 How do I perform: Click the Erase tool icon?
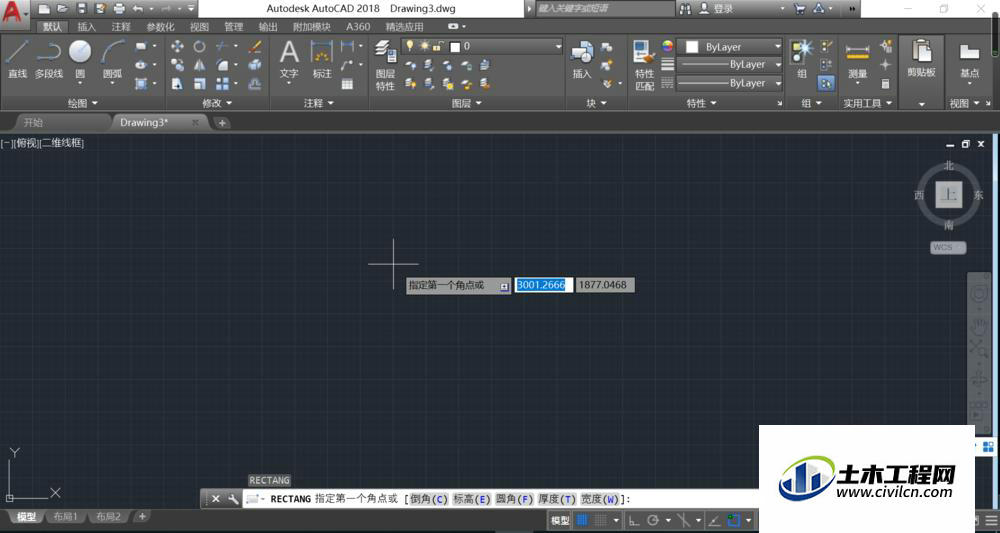click(255, 47)
